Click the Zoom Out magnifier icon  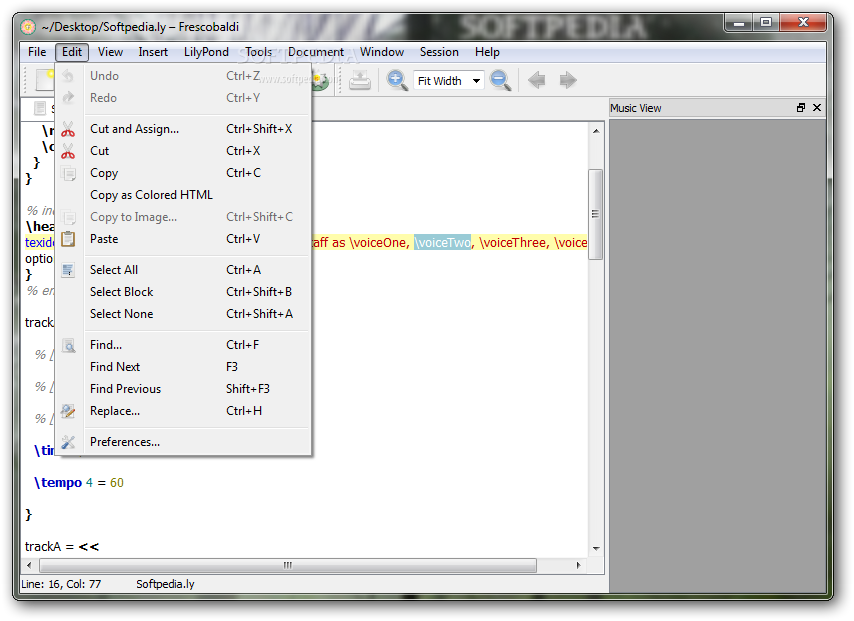pyautogui.click(x=500, y=80)
